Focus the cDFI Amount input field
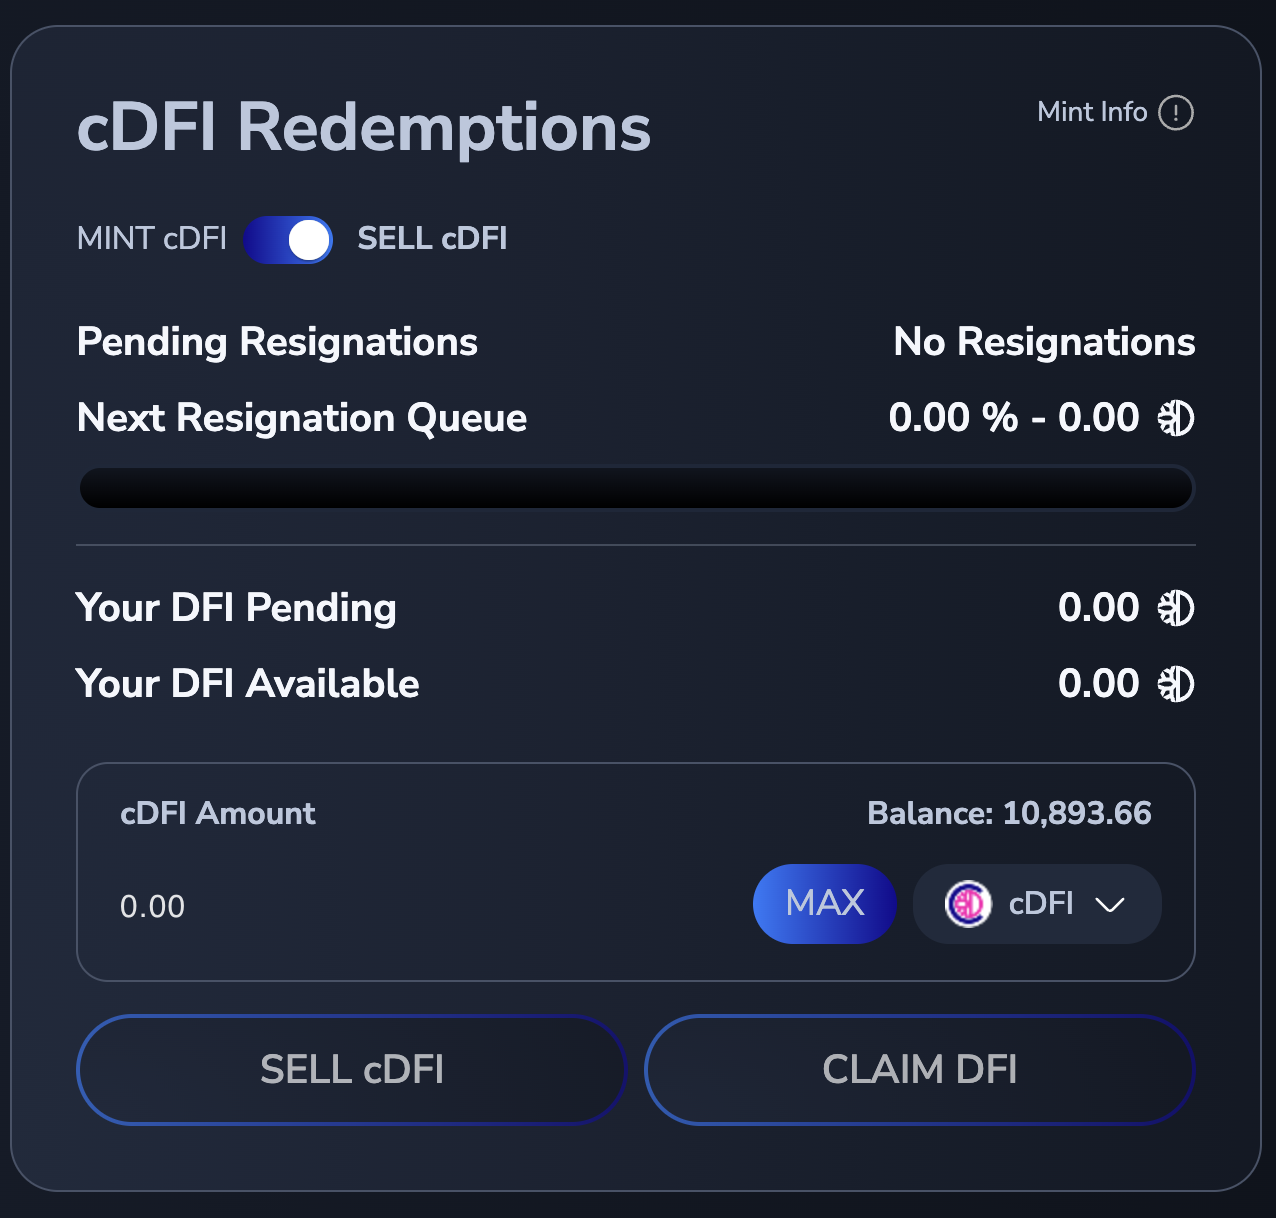This screenshot has height=1218, width=1276. [x=400, y=907]
